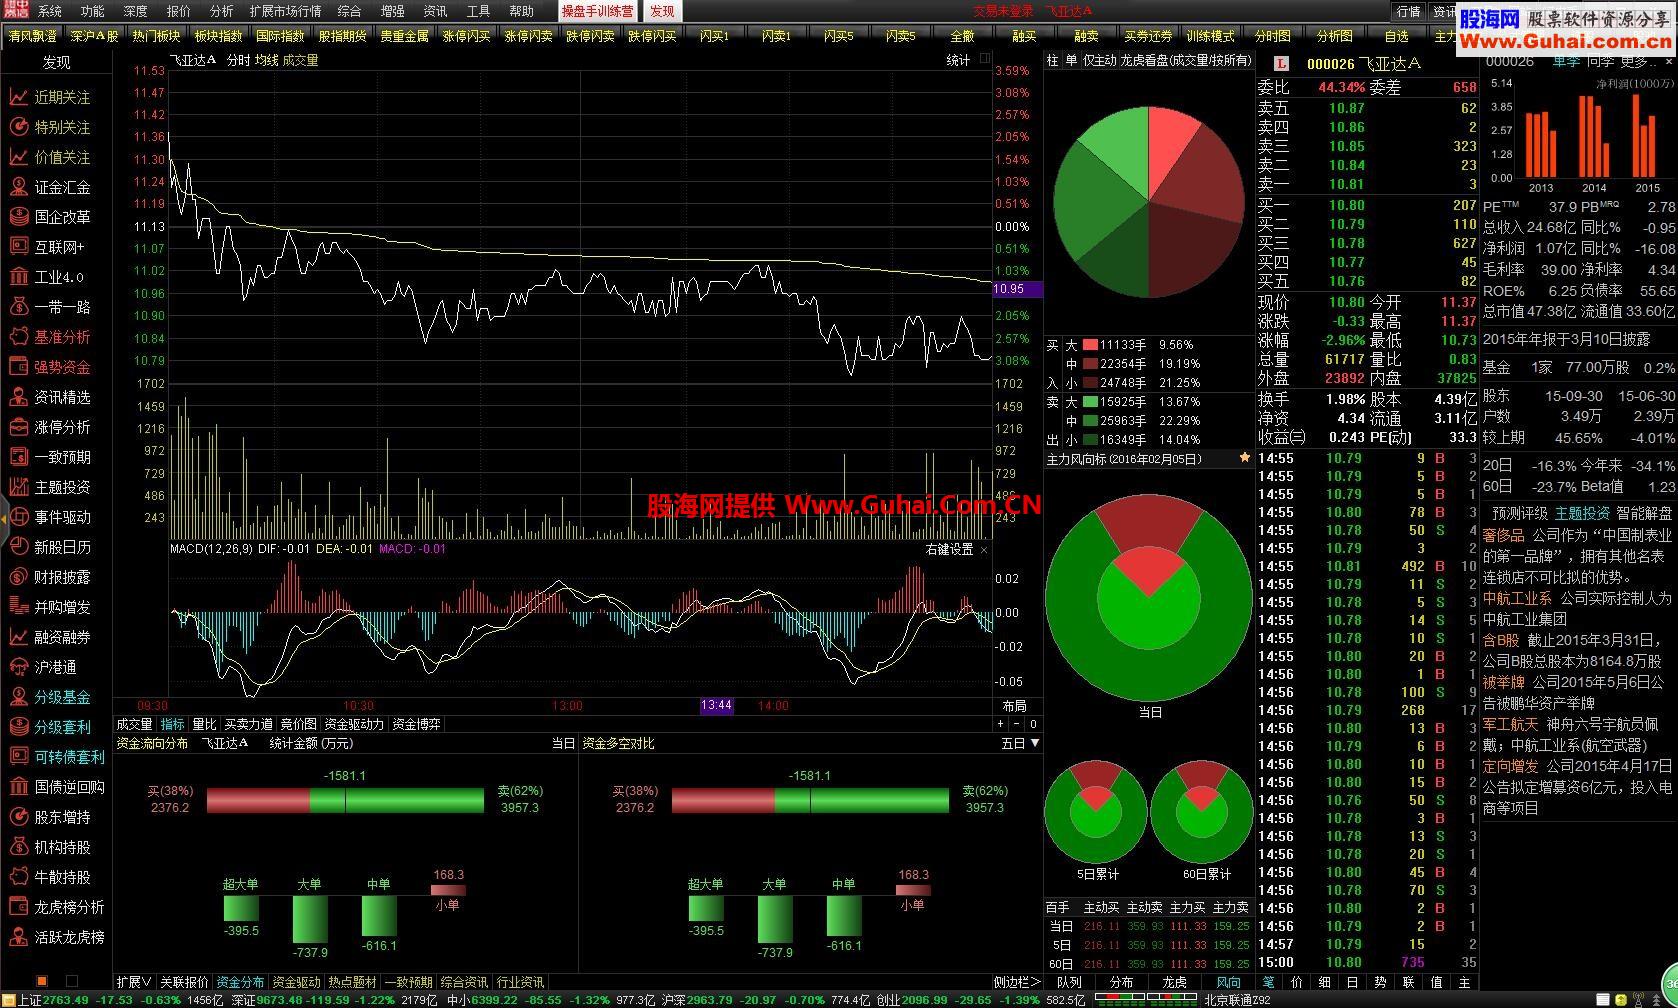The height and width of the screenshot is (1008, 1678).
Task: Click the 操盘手训练营 button
Action: (597, 11)
